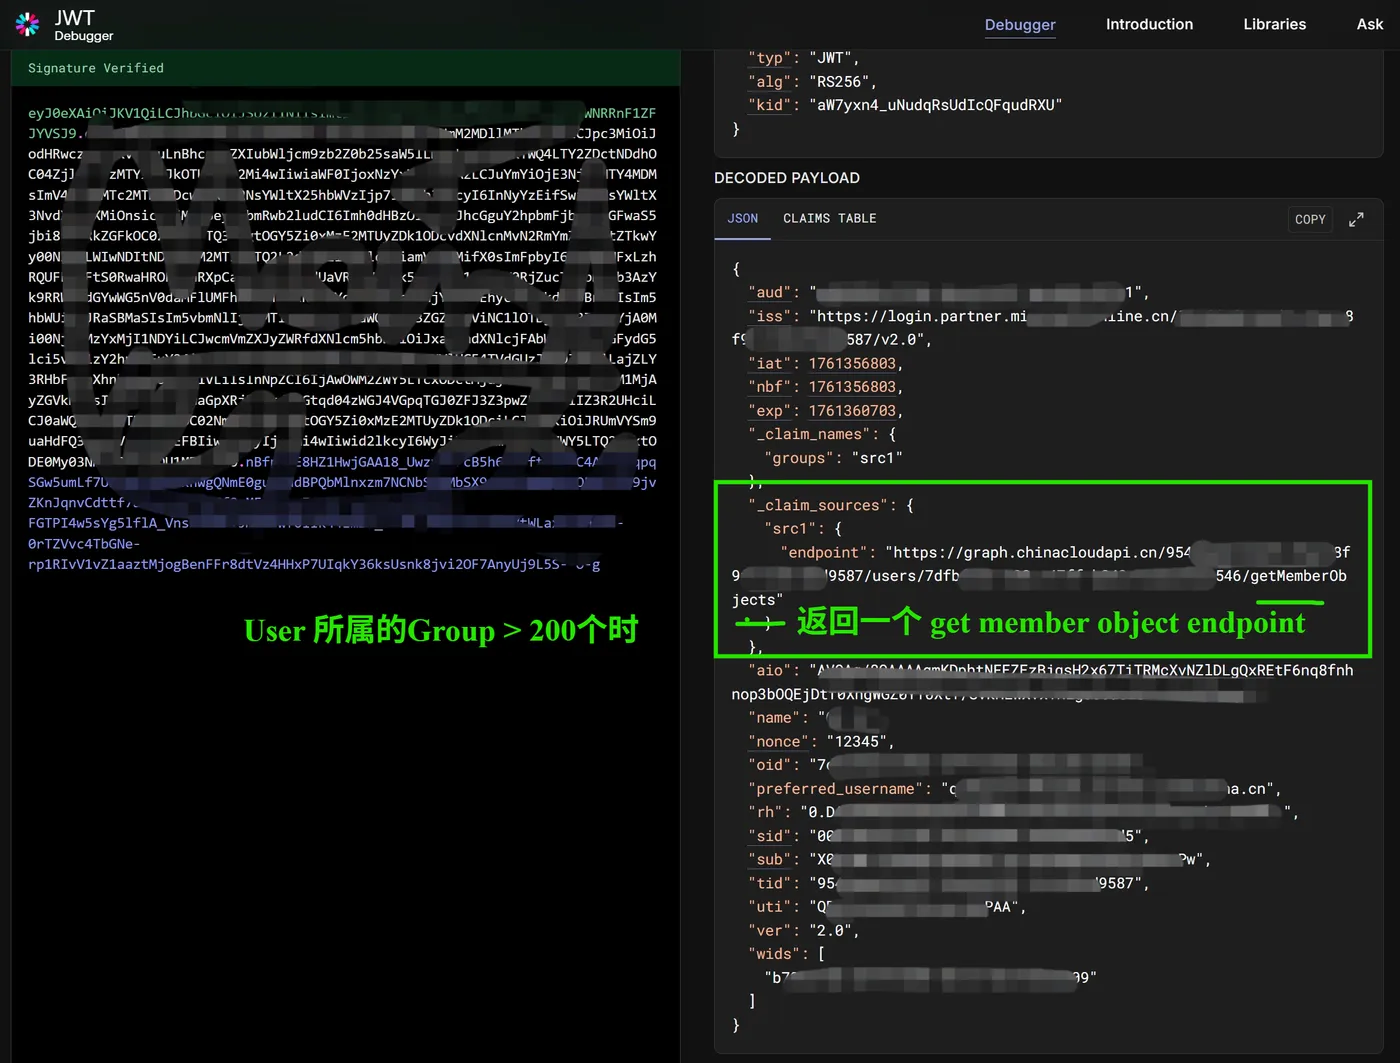The height and width of the screenshot is (1063, 1400).
Task: Click the "_claim_names" key line
Action: tap(822, 435)
